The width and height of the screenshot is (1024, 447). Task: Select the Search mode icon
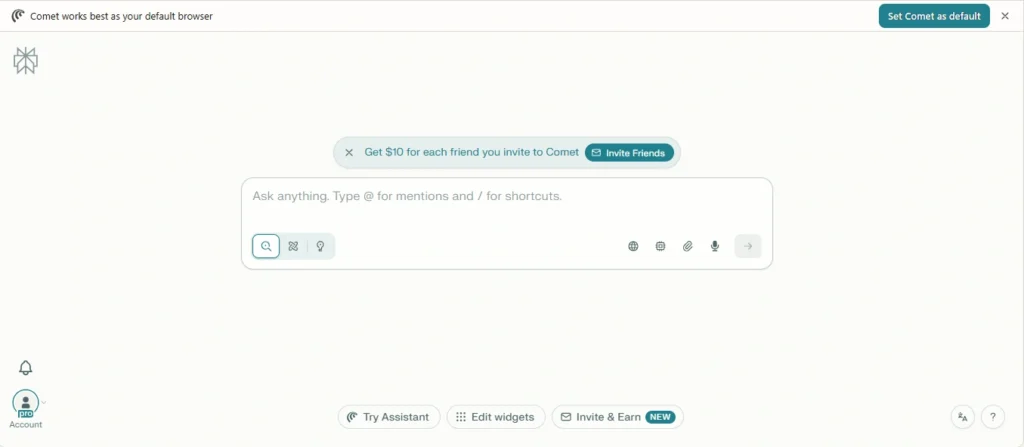tap(266, 246)
